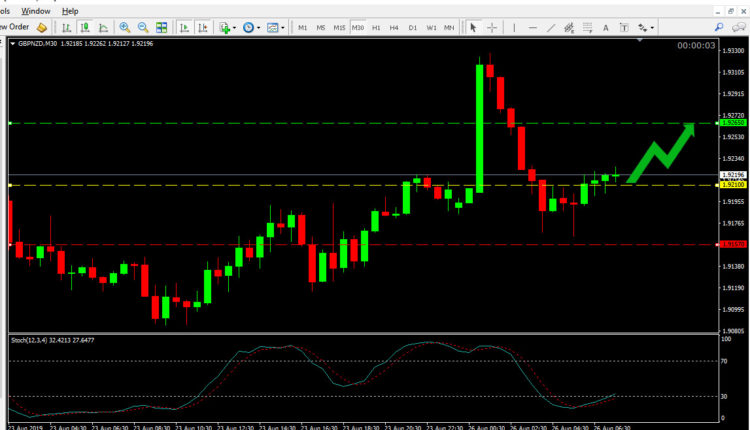Expand the Arrows tool dropdown arrow

(652, 28)
